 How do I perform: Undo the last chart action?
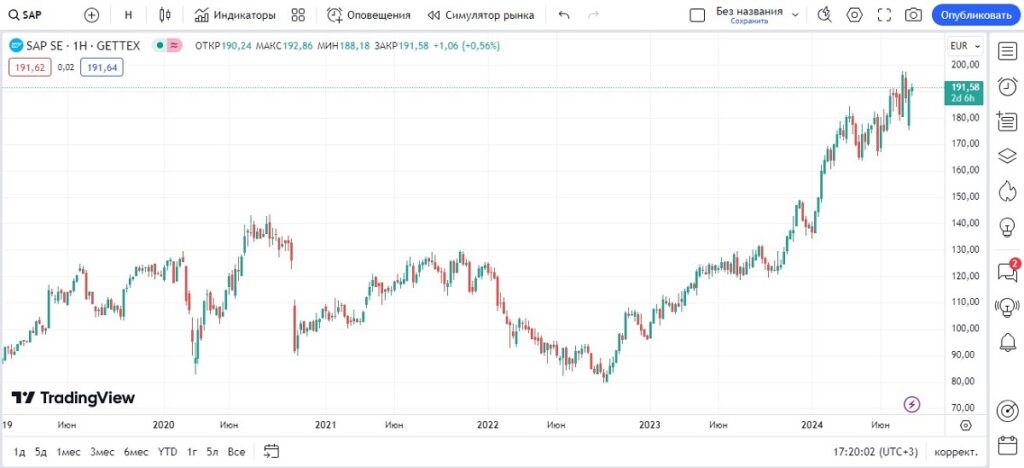(x=564, y=14)
